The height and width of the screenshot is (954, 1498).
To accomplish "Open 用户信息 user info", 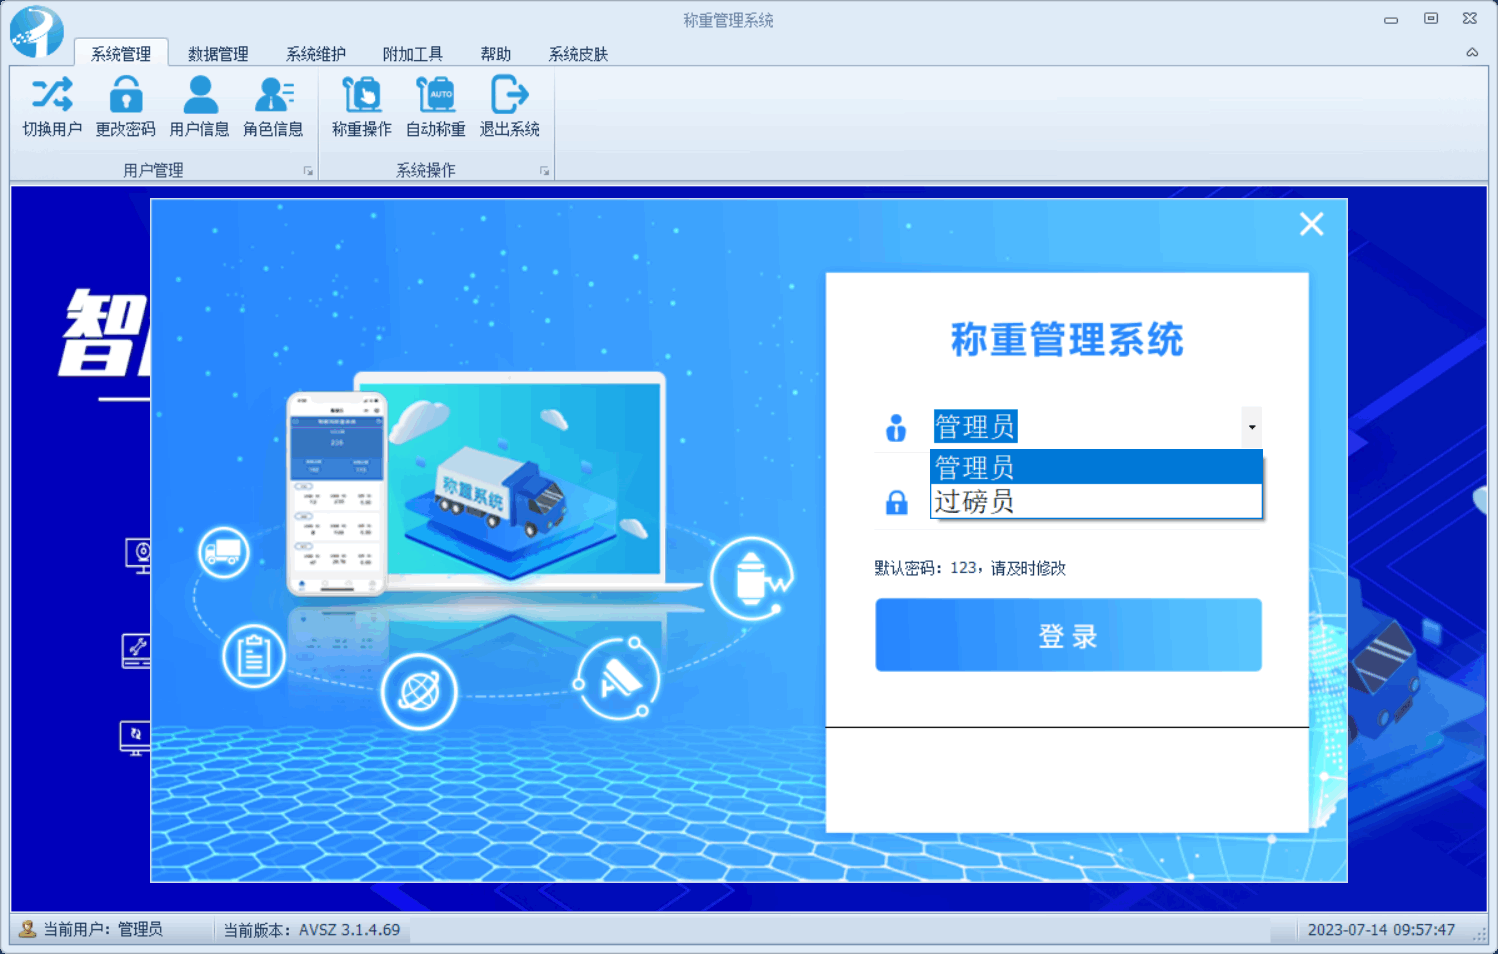I will point(199,106).
